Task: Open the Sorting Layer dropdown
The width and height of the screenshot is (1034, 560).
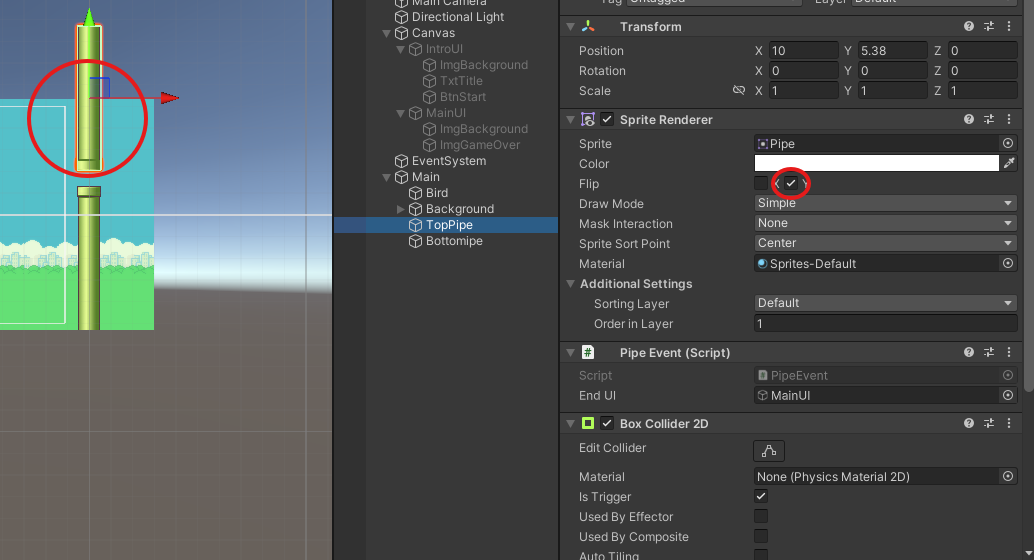Action: pos(885,303)
